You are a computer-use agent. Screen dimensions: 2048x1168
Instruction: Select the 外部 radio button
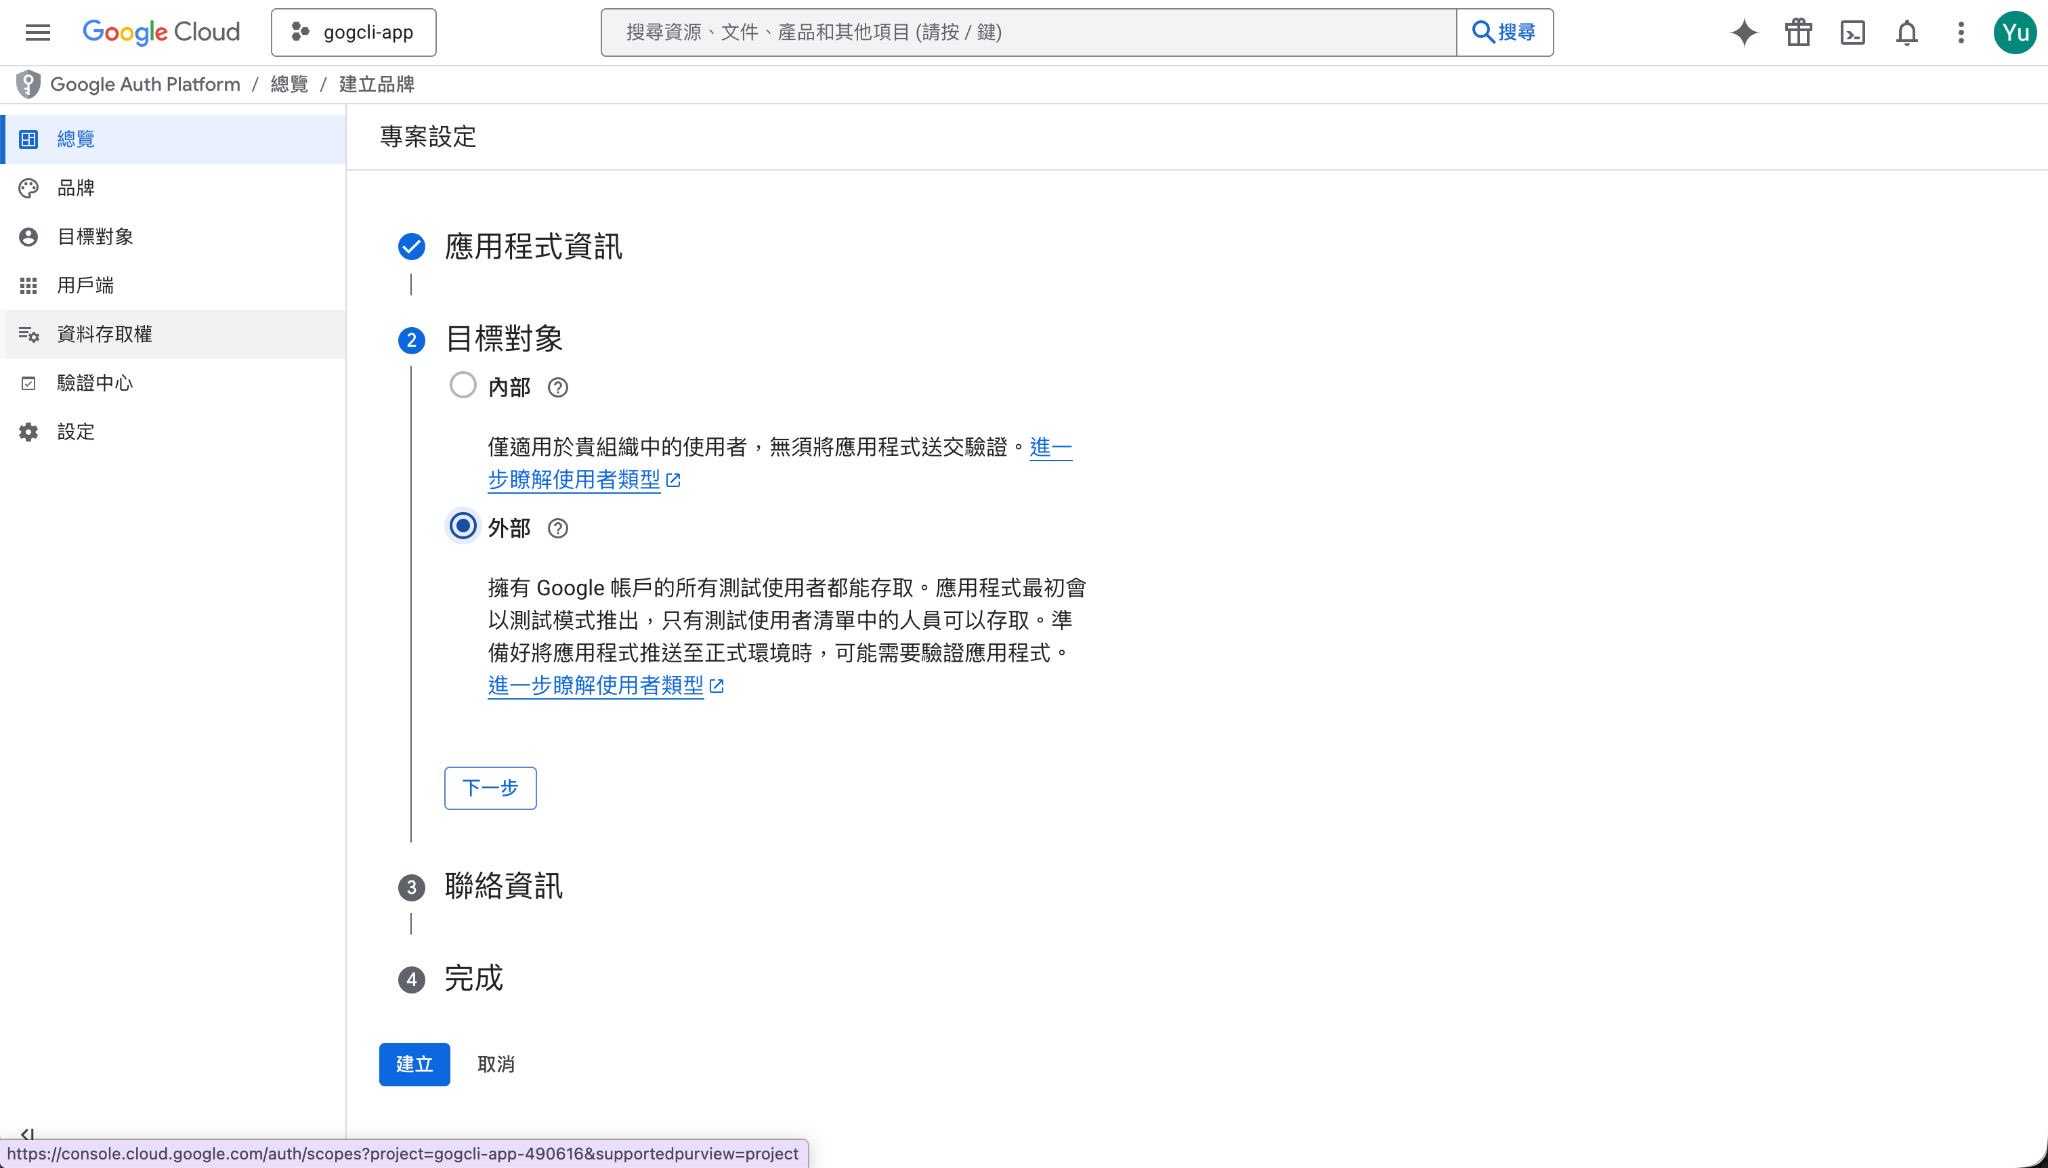coord(463,526)
